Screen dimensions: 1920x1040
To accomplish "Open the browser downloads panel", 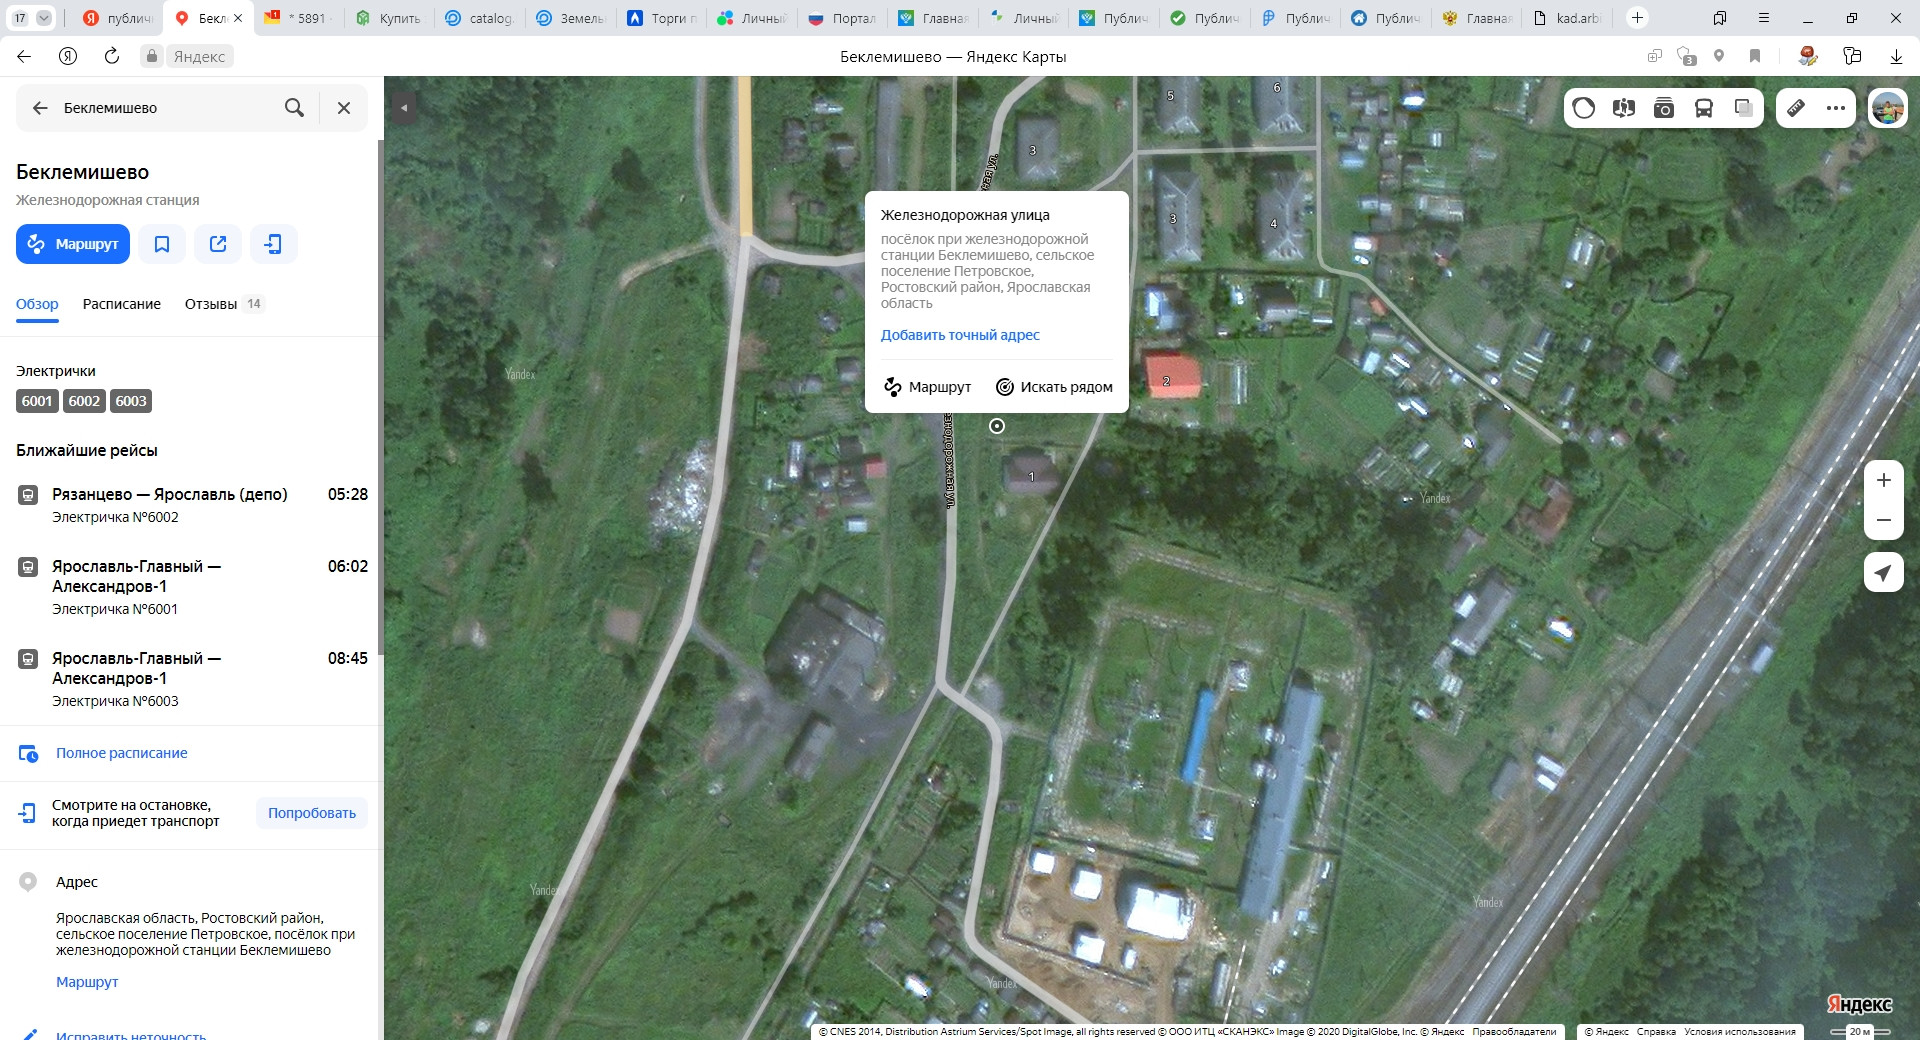I will tap(1896, 56).
